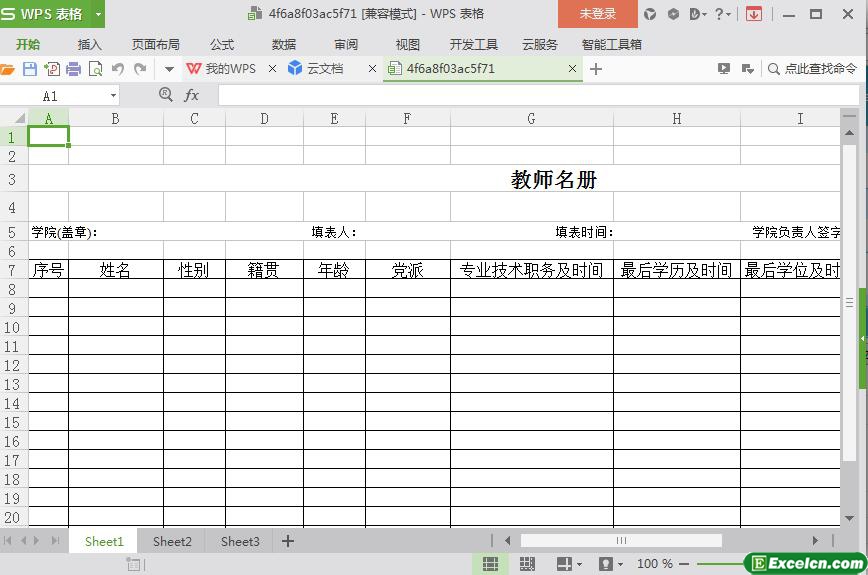868x575 pixels.
Task: Click the fx insert function icon
Action: (x=191, y=95)
